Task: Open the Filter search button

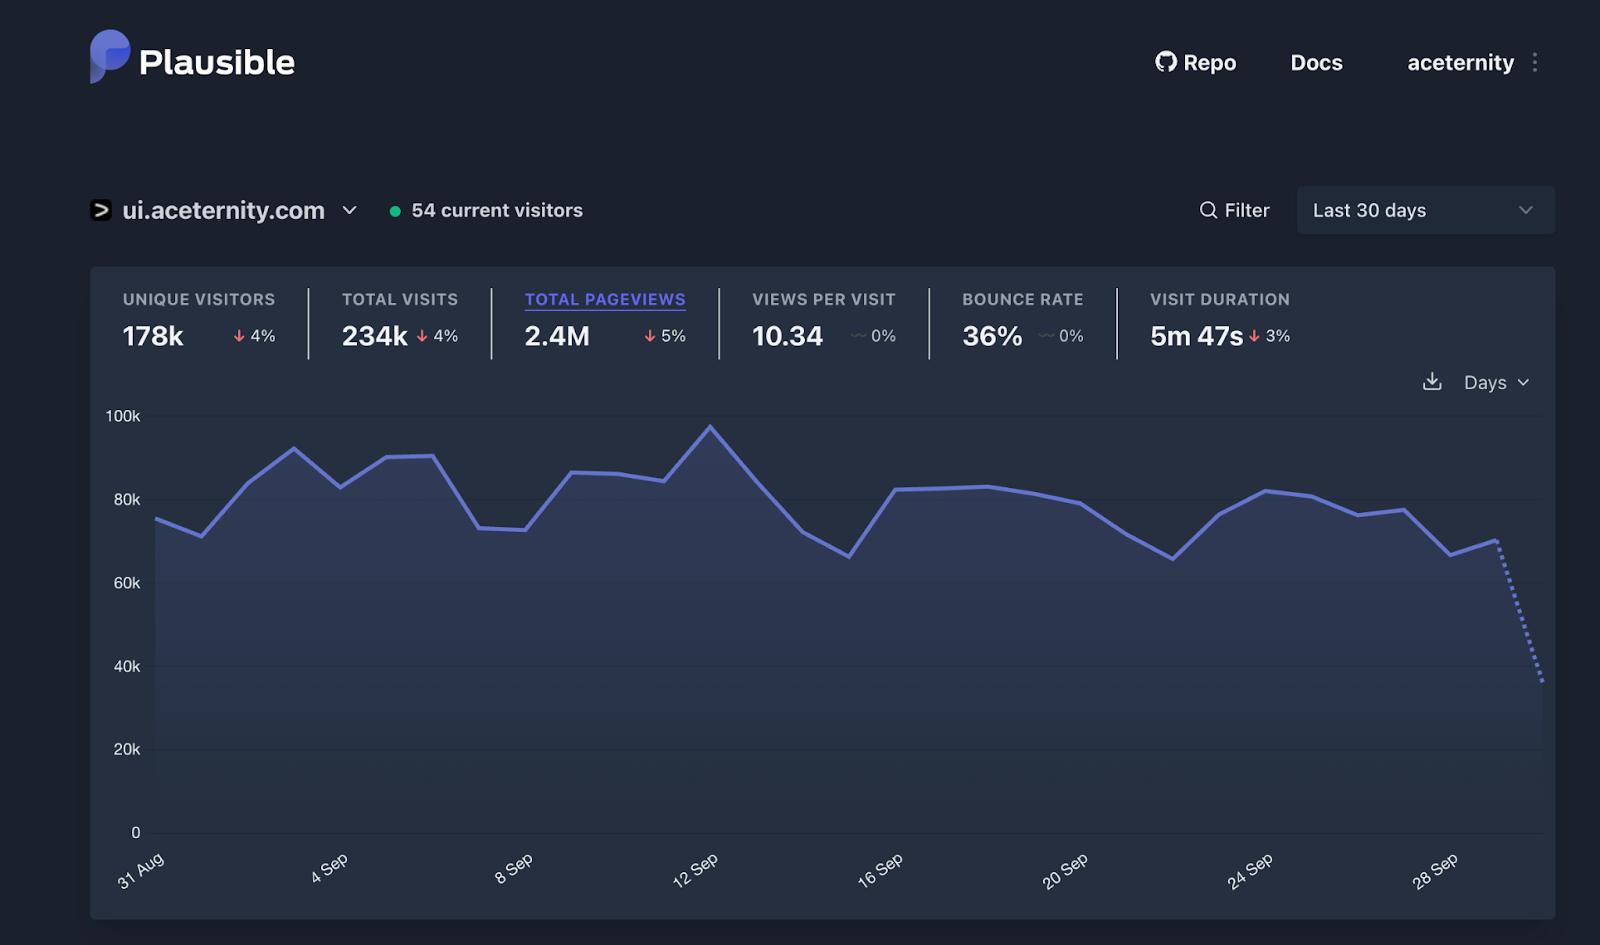Action: point(1235,210)
